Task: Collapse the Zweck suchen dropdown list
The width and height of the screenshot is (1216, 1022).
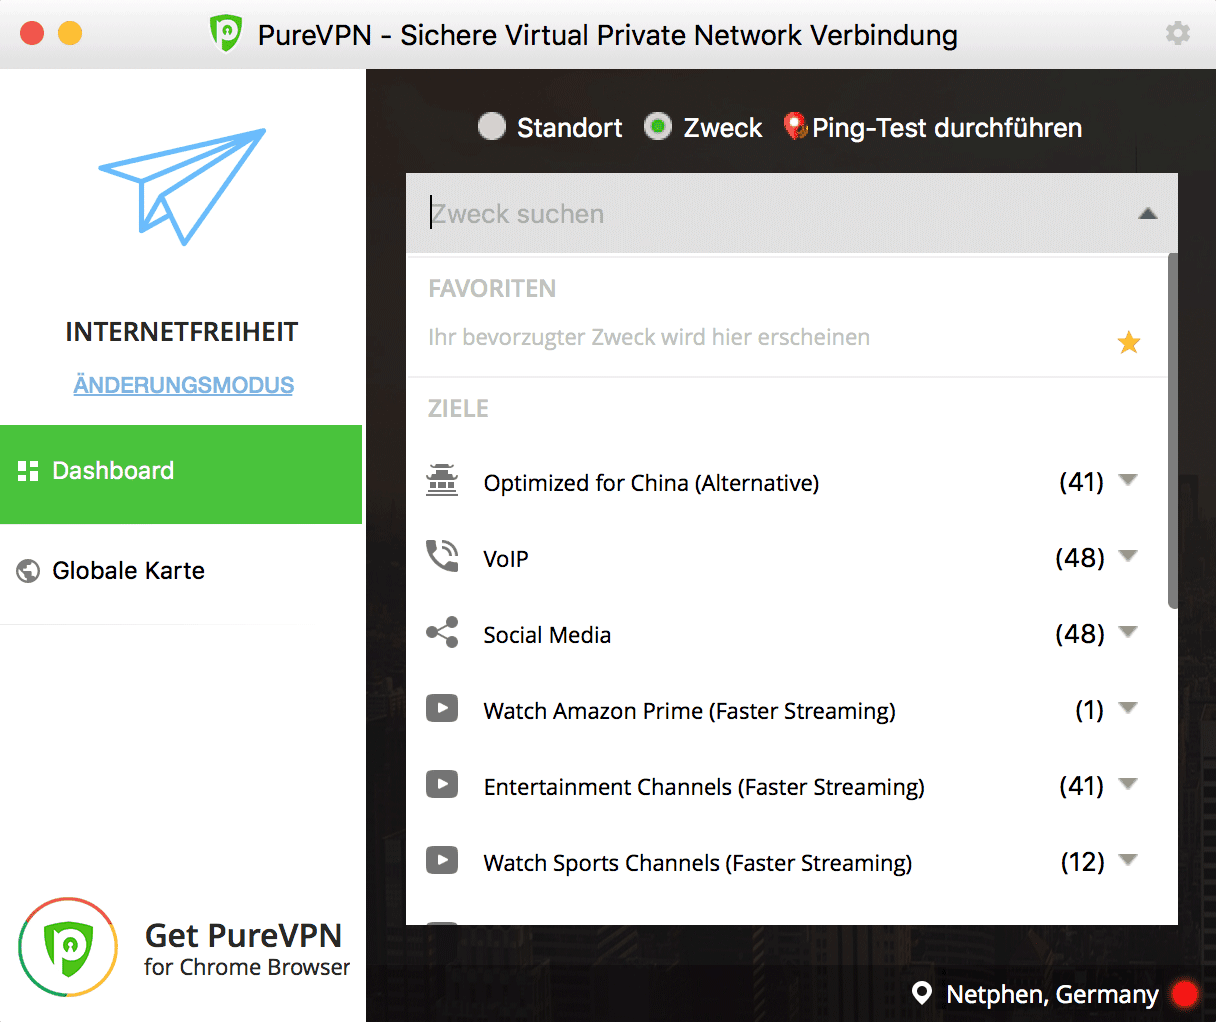Action: point(1148,213)
